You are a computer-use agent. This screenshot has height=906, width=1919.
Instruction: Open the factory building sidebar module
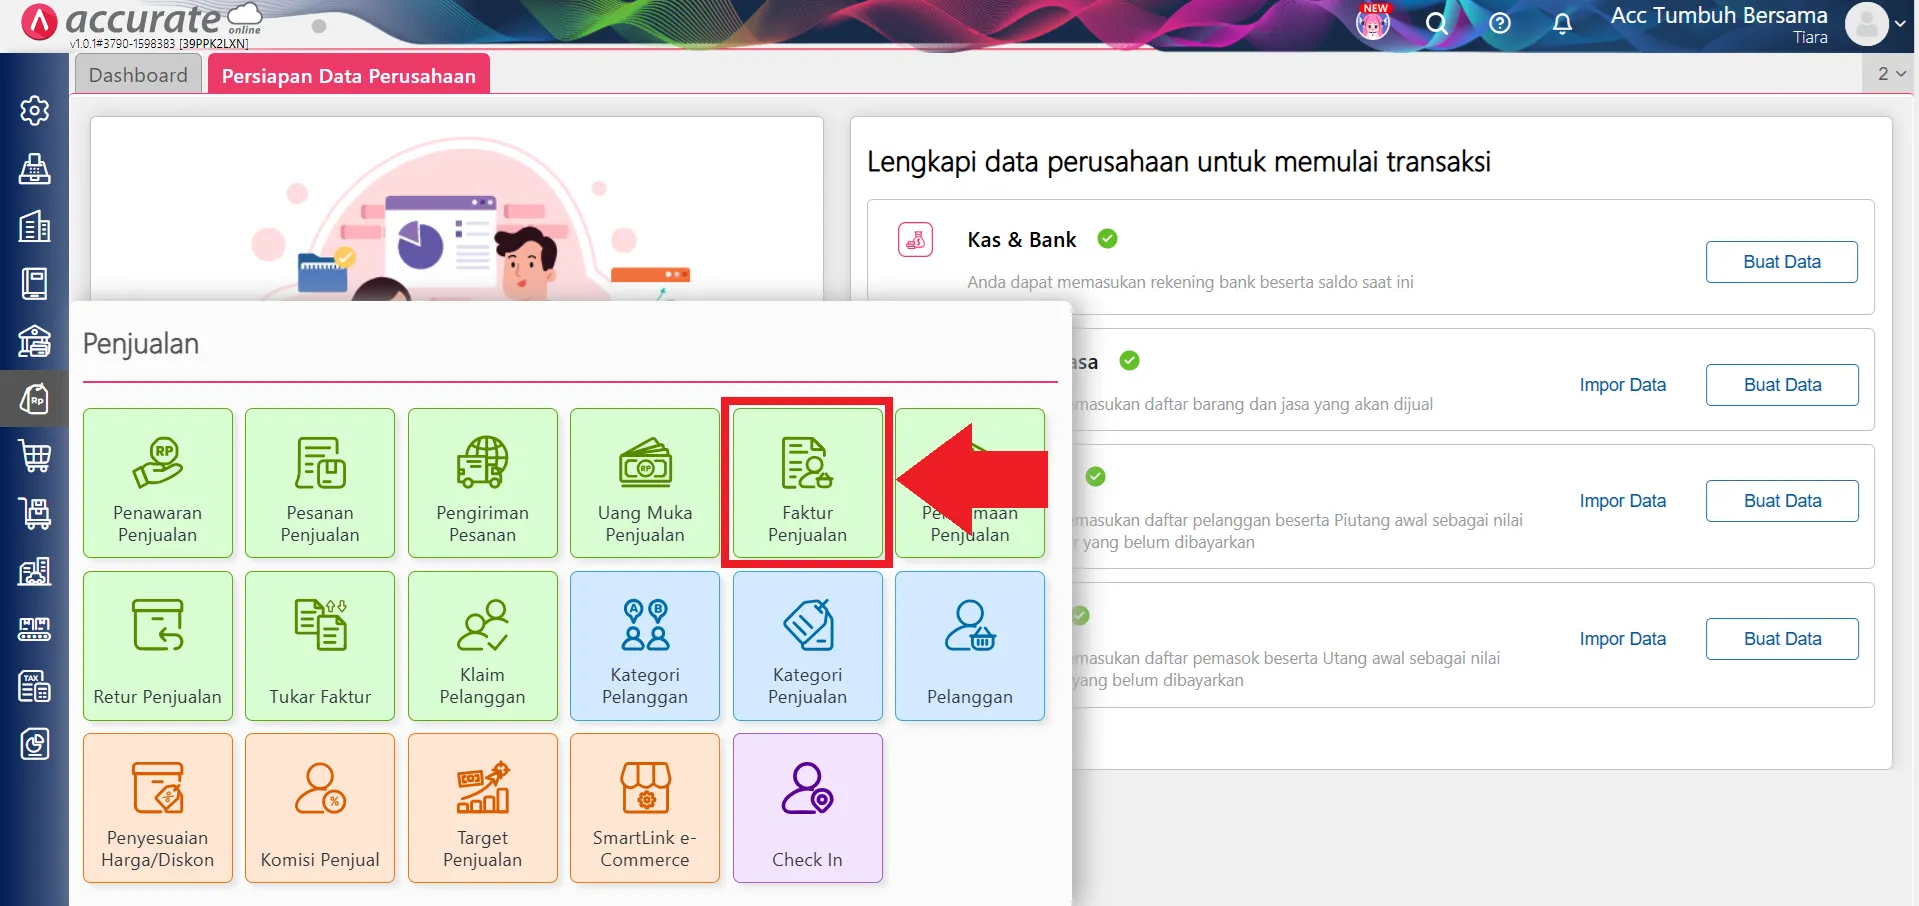pyautogui.click(x=35, y=572)
